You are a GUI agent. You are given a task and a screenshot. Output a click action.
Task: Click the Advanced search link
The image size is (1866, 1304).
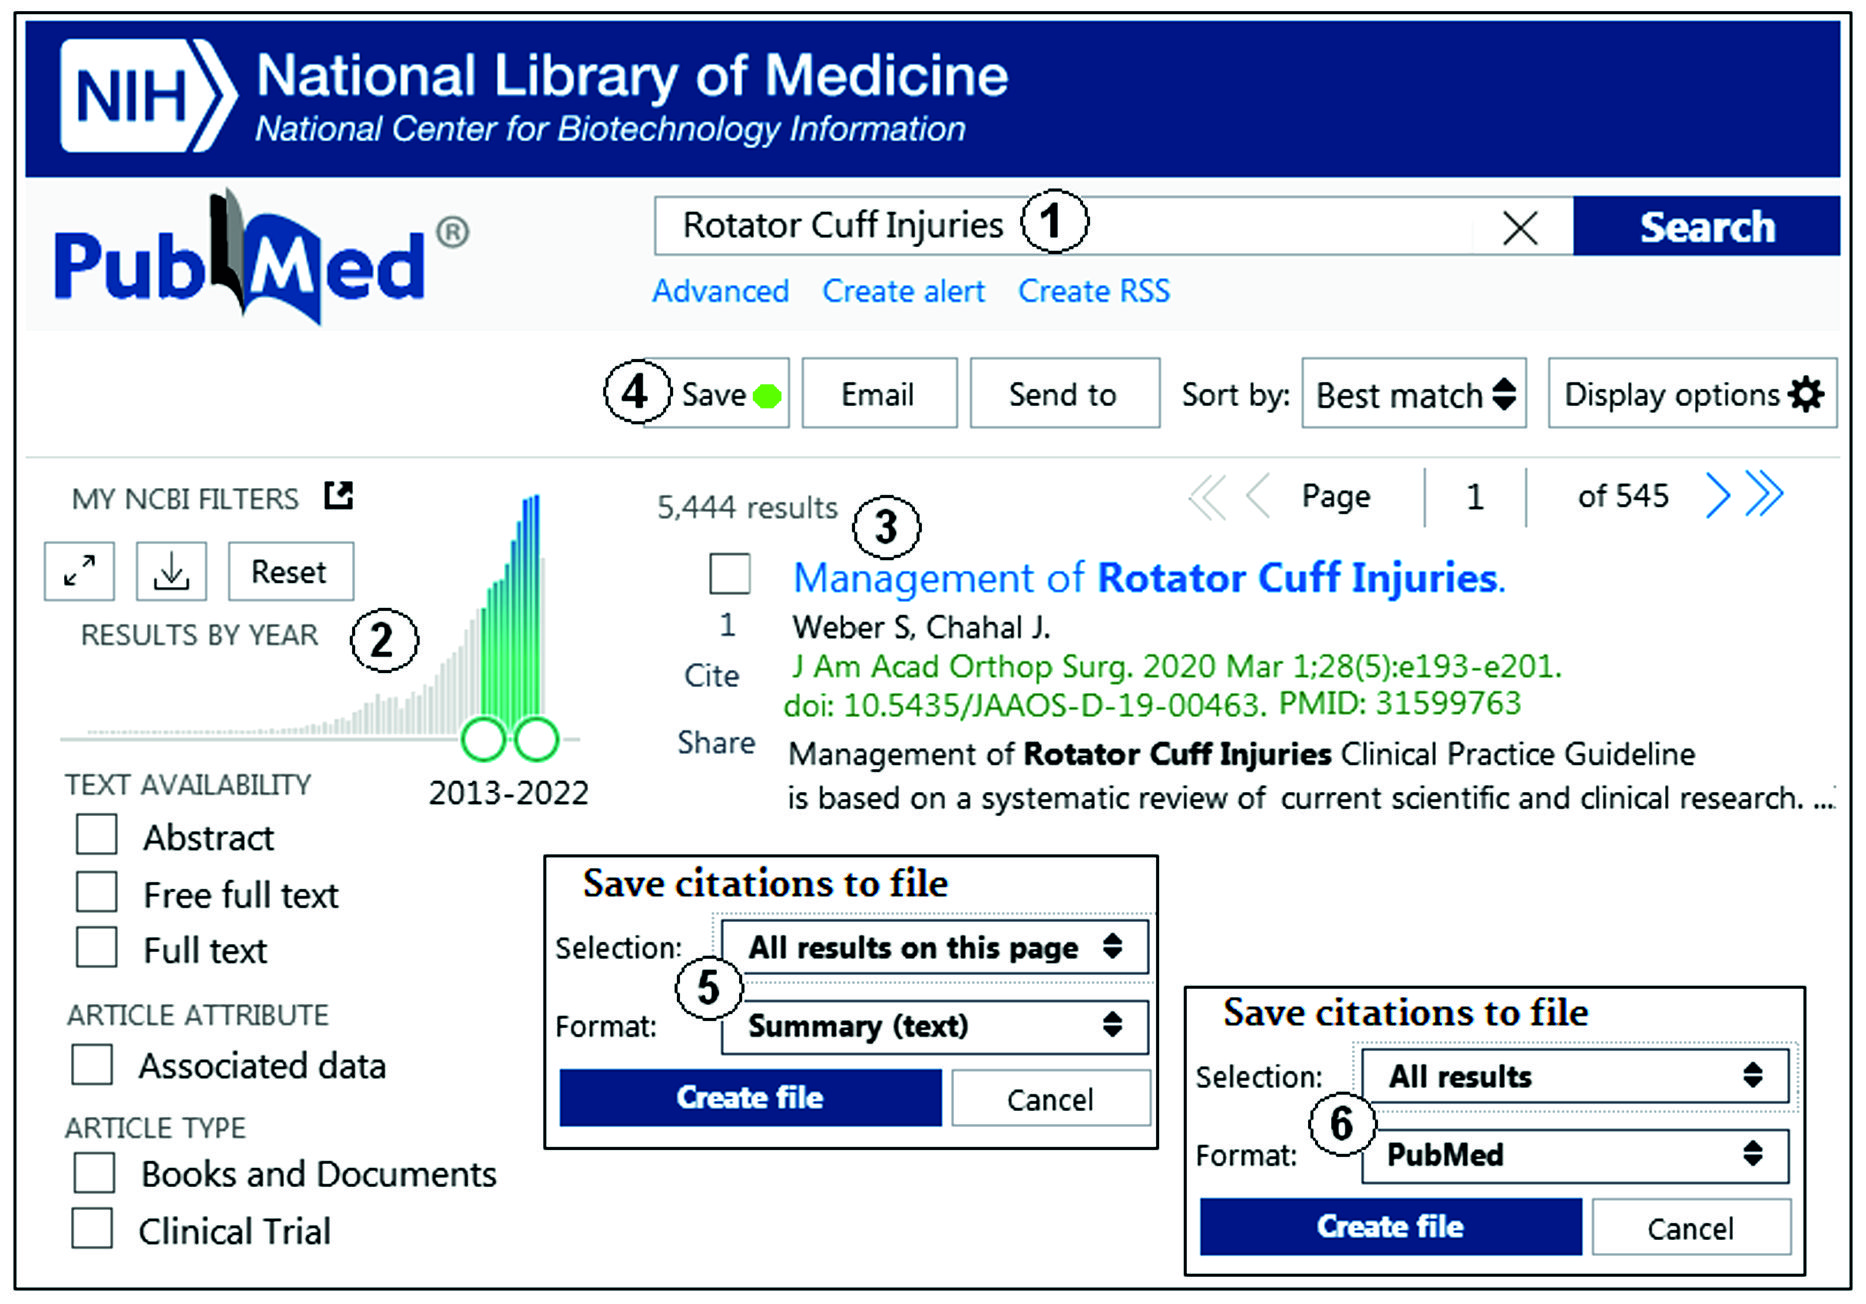720,291
